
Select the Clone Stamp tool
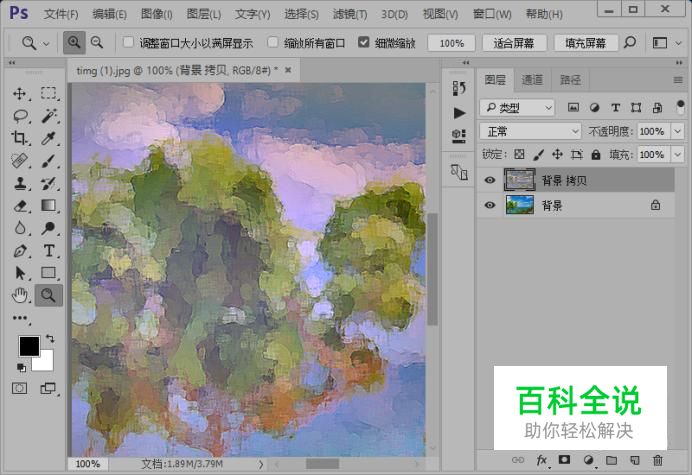(19, 183)
